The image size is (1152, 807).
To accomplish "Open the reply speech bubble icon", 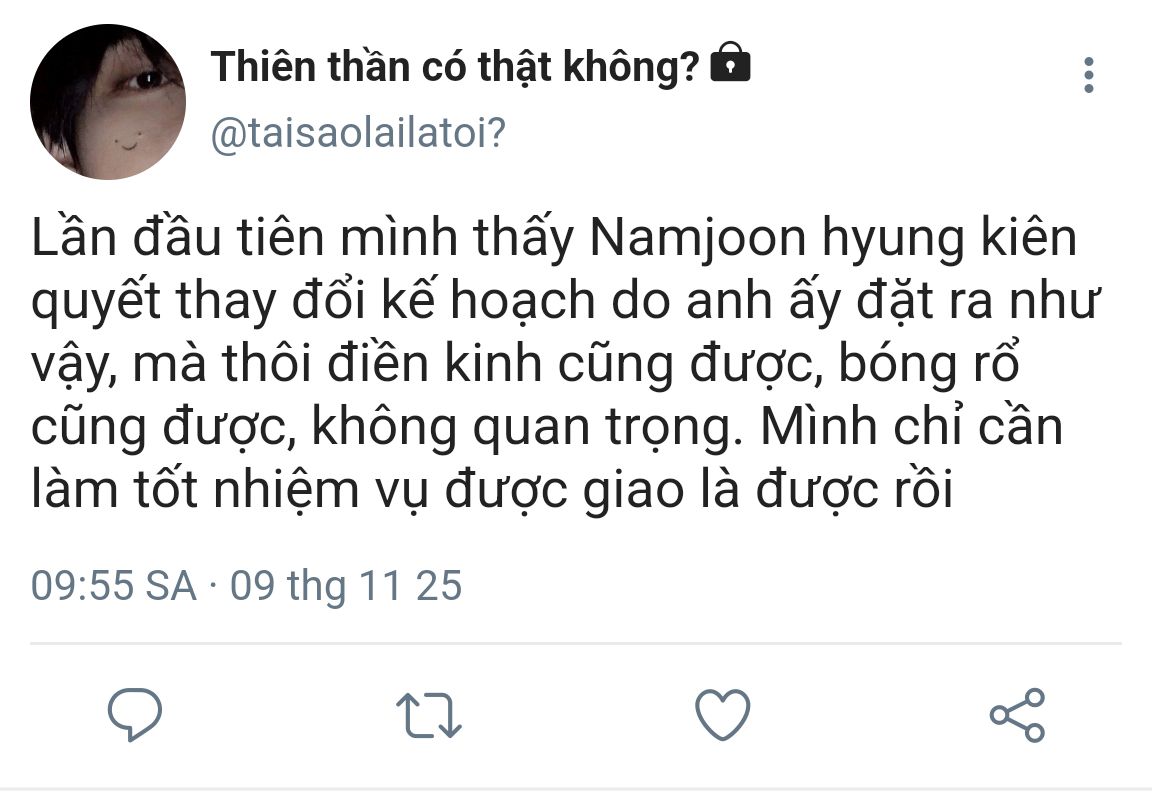I will pos(135,715).
